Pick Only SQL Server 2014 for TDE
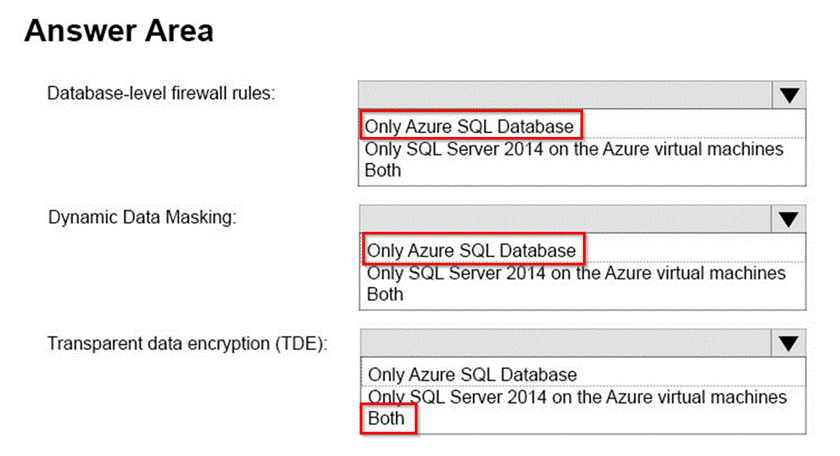This screenshot has width=840, height=456. pos(577,397)
